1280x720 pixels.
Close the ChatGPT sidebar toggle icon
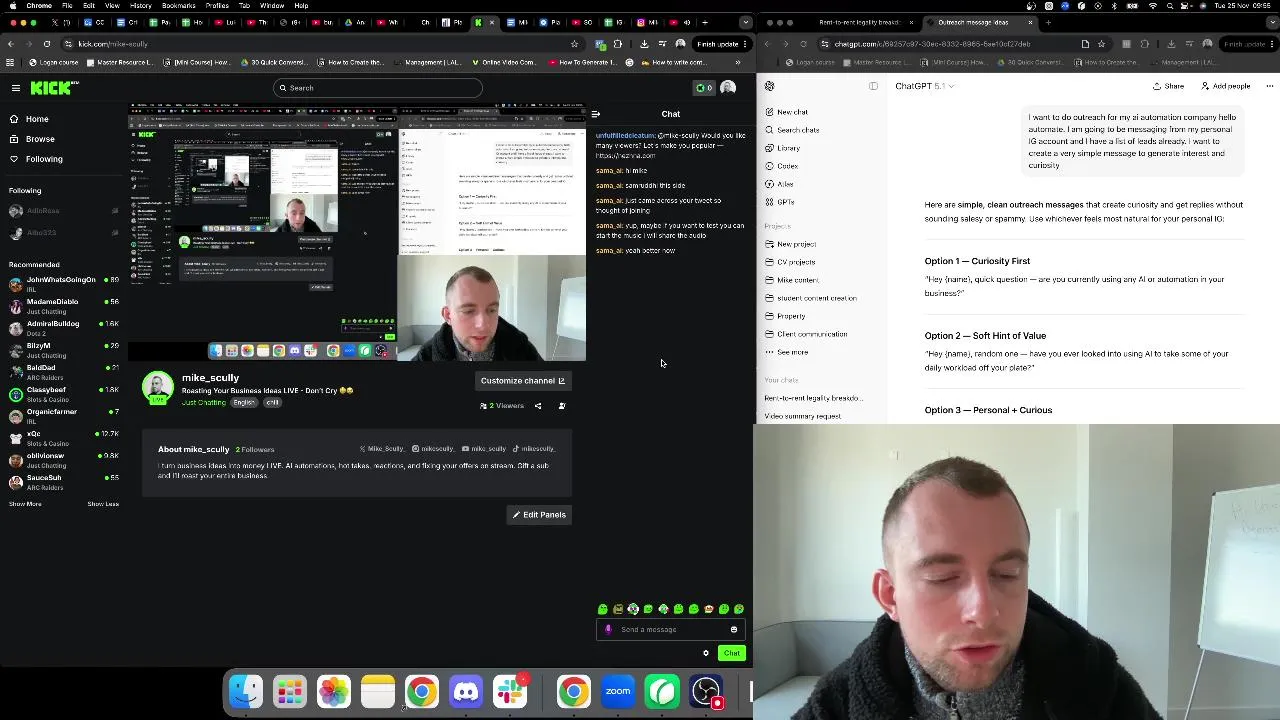coord(873,86)
